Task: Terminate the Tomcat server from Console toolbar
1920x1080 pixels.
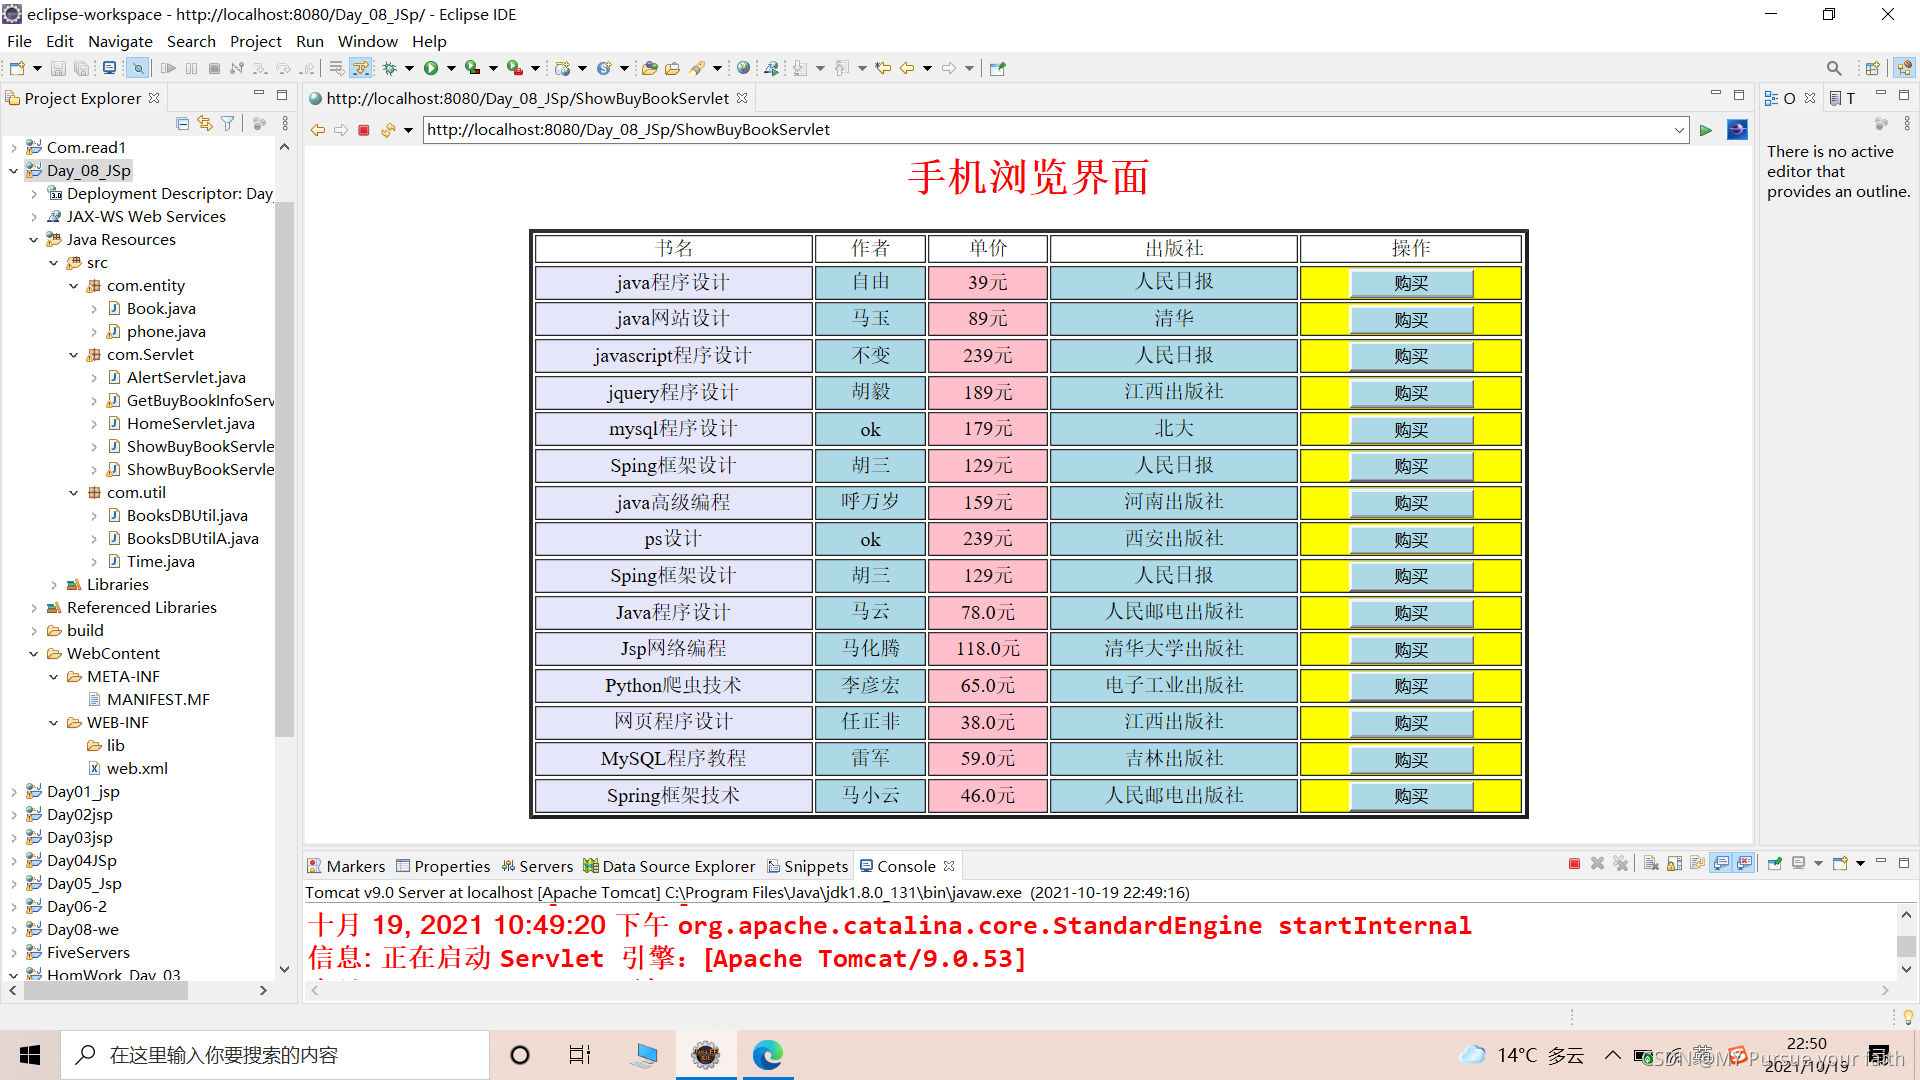Action: pyautogui.click(x=1574, y=863)
